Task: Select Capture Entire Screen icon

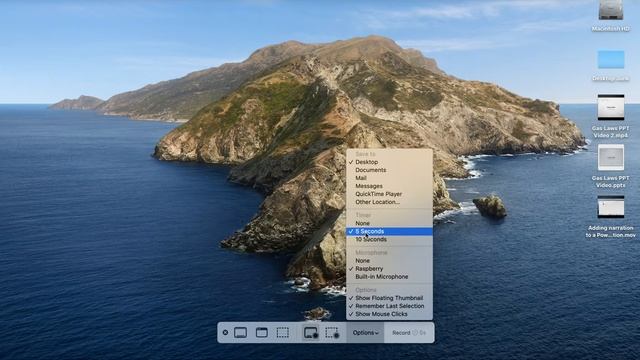Action: (240, 333)
